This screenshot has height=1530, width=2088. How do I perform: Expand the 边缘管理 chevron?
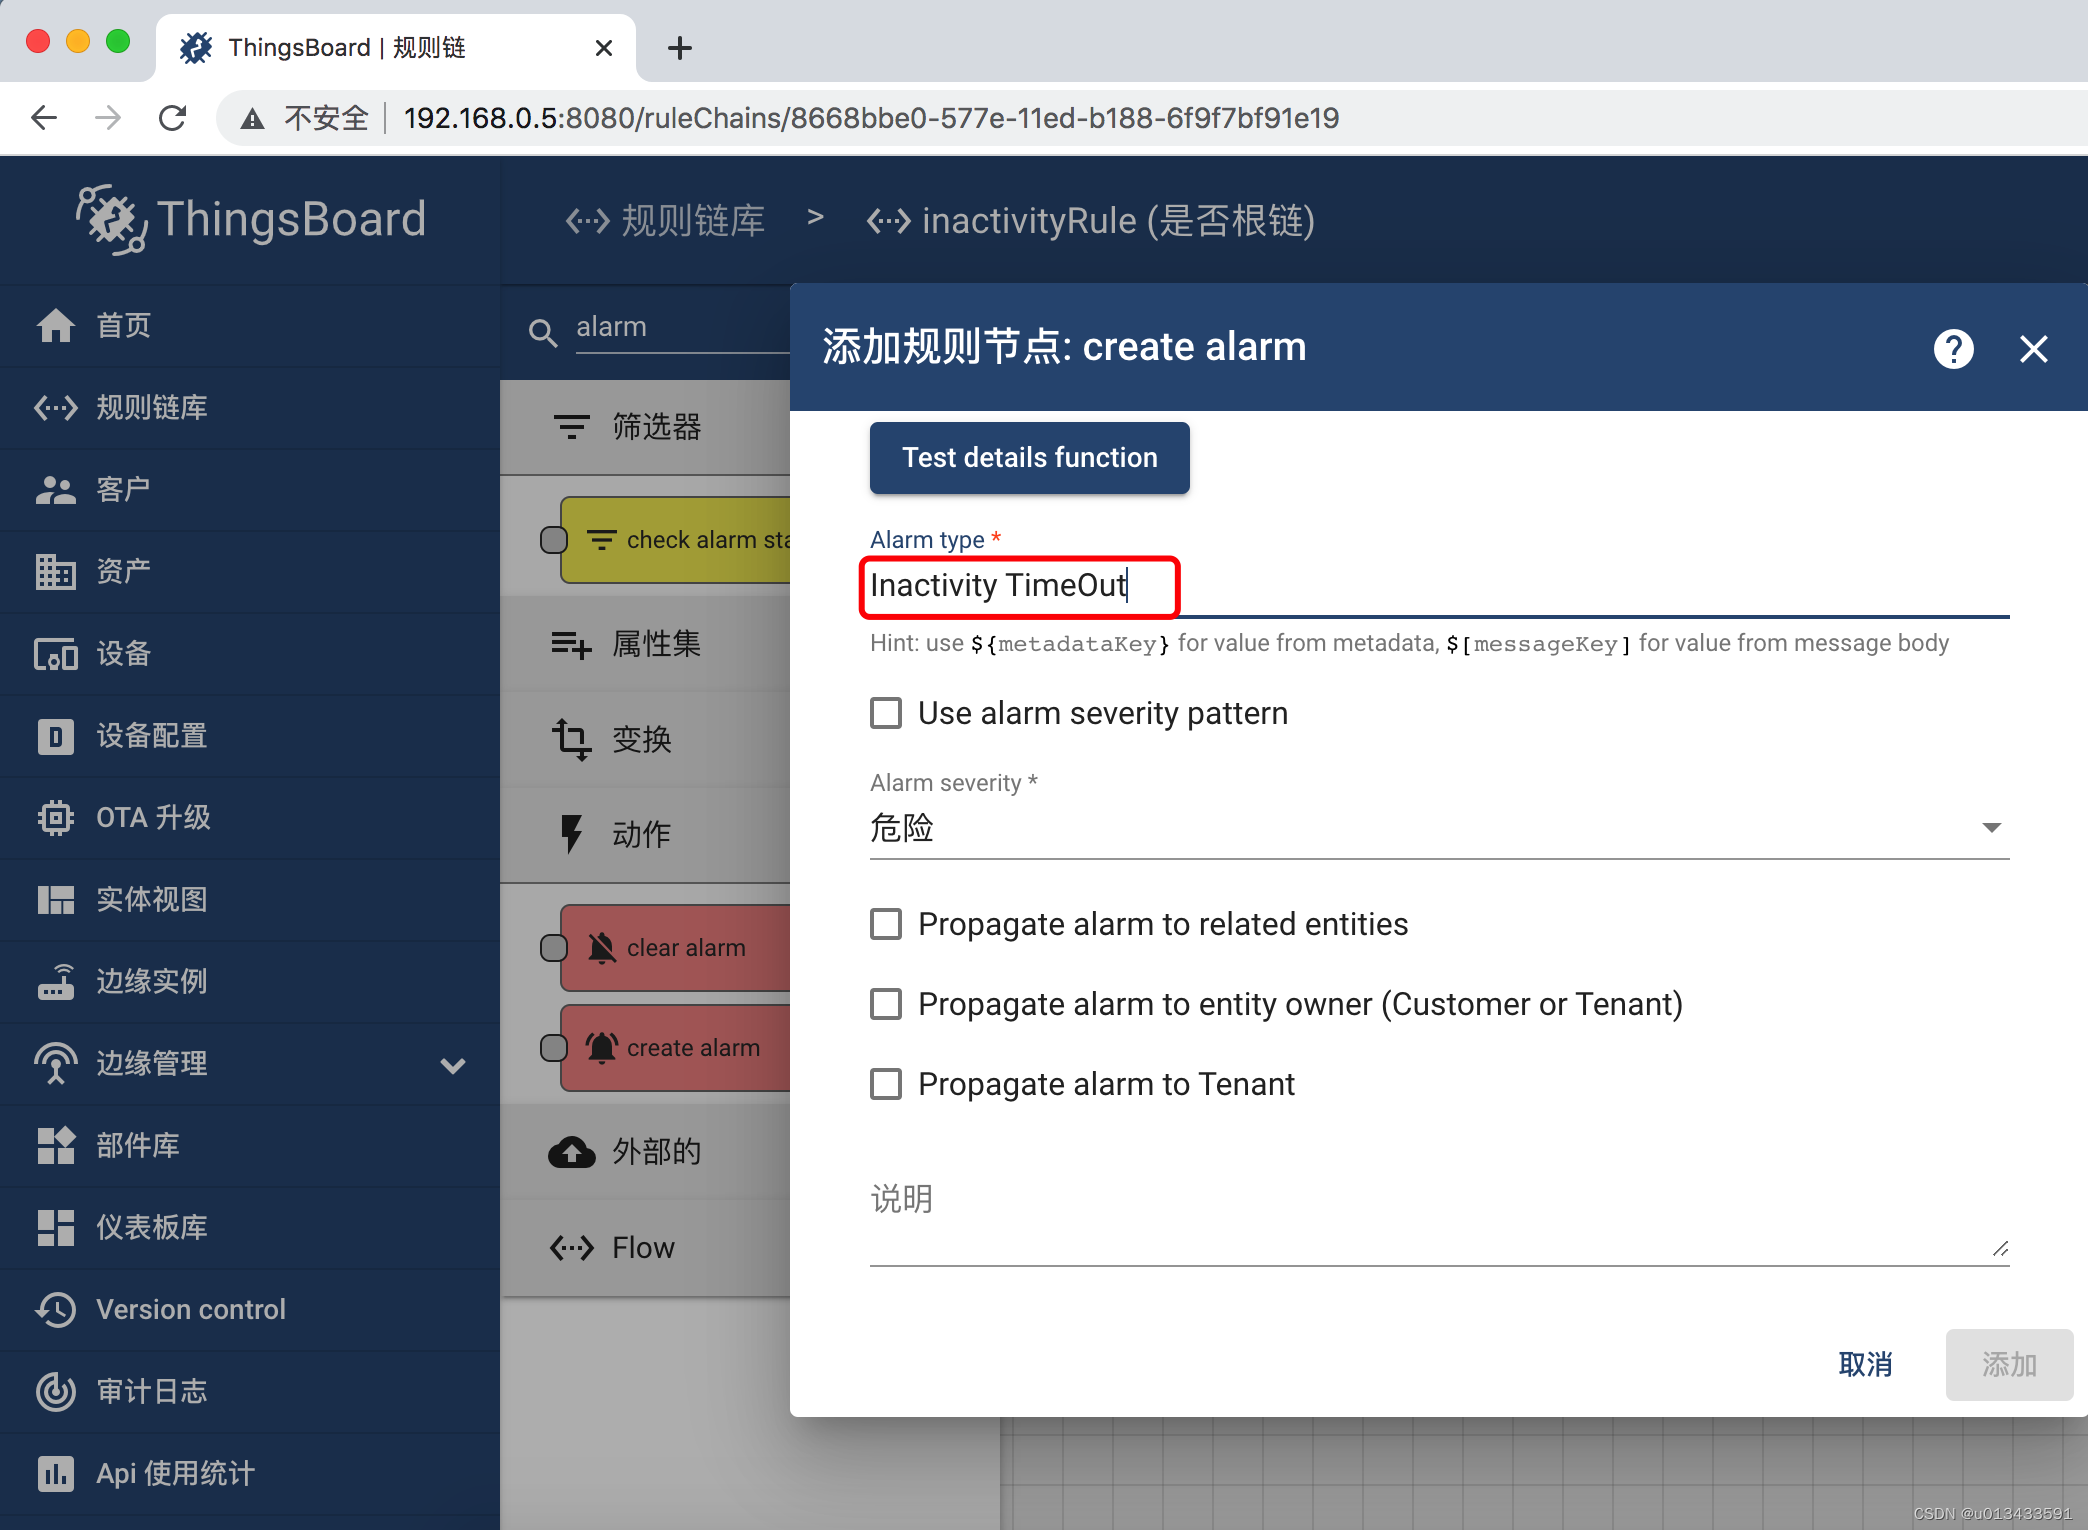click(x=453, y=1065)
